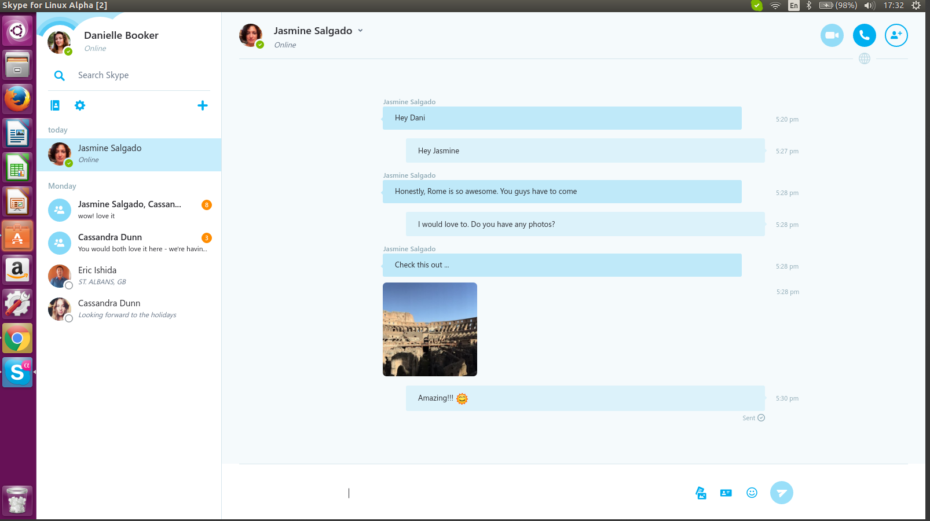Launch Firefox from the Ubuntu dock
This screenshot has width=930, height=521.
click(17, 99)
